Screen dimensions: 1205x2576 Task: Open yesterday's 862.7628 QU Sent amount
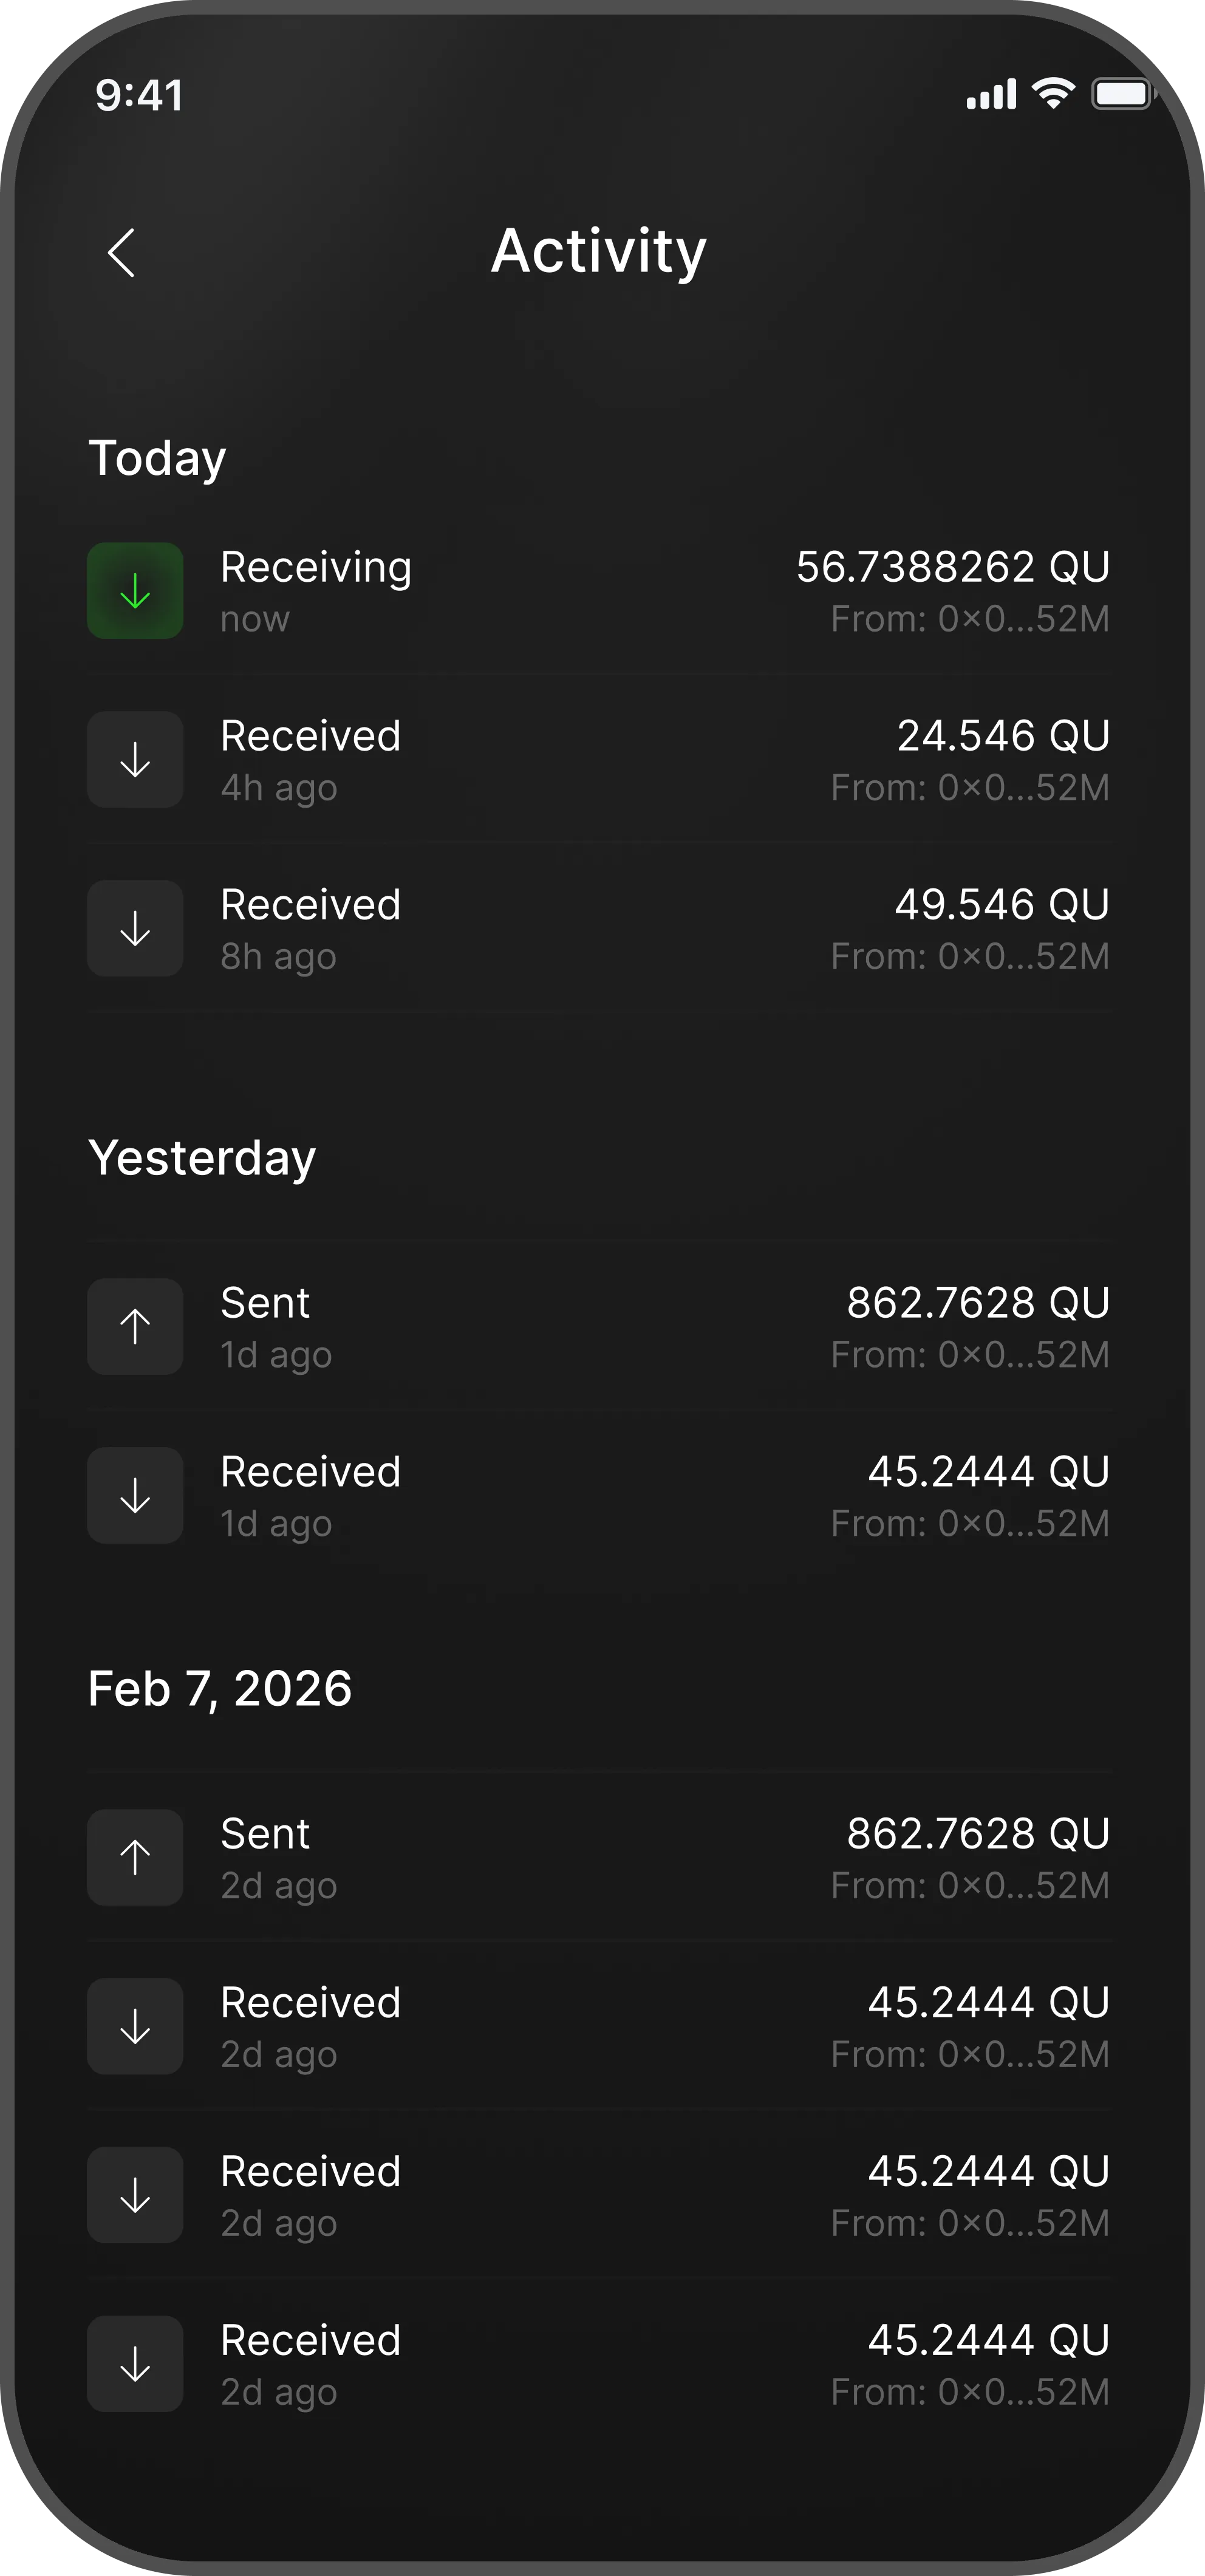click(977, 1303)
